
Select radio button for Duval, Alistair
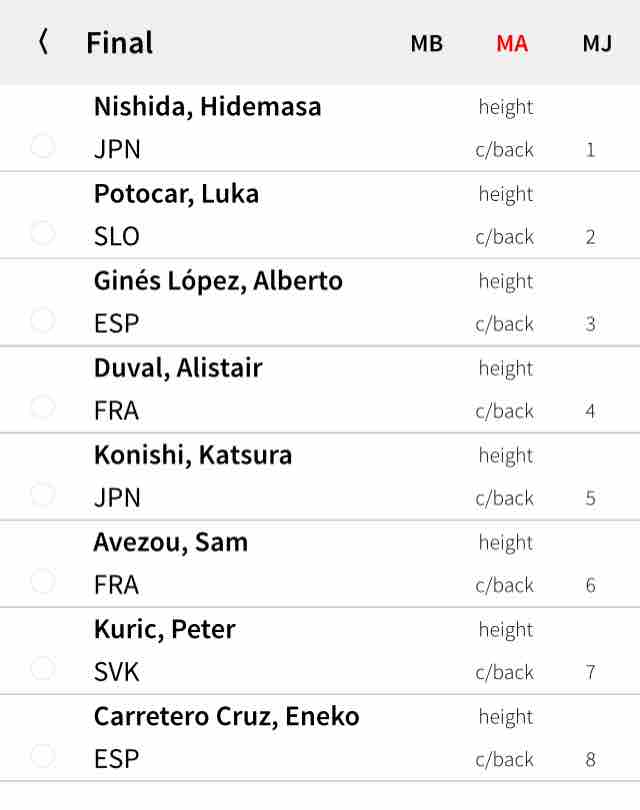tap(43, 407)
